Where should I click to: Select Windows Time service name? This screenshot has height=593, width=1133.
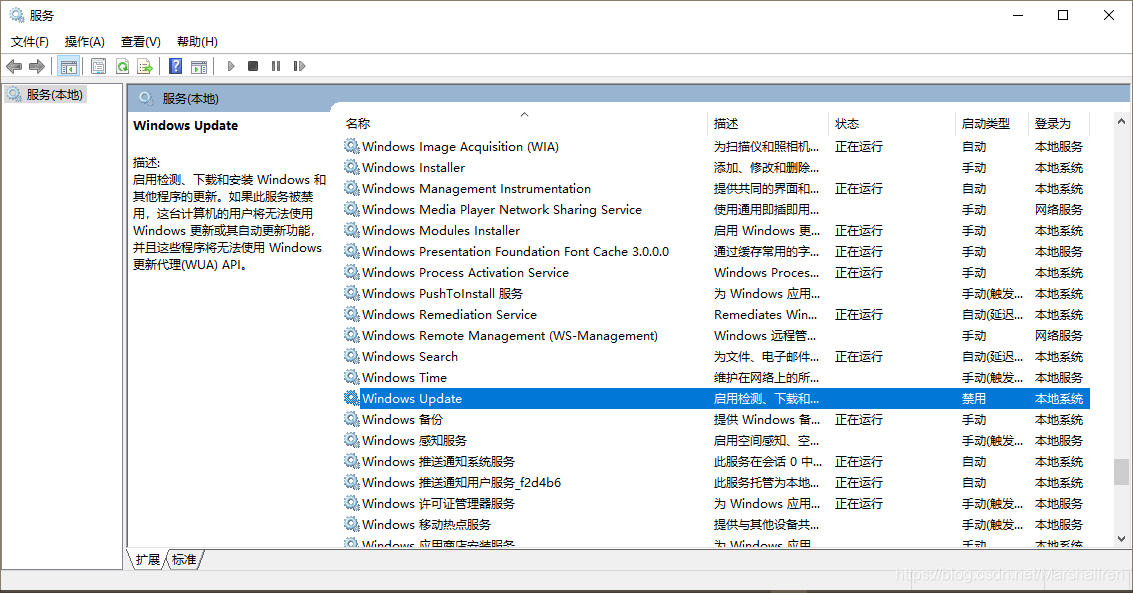click(x=405, y=378)
